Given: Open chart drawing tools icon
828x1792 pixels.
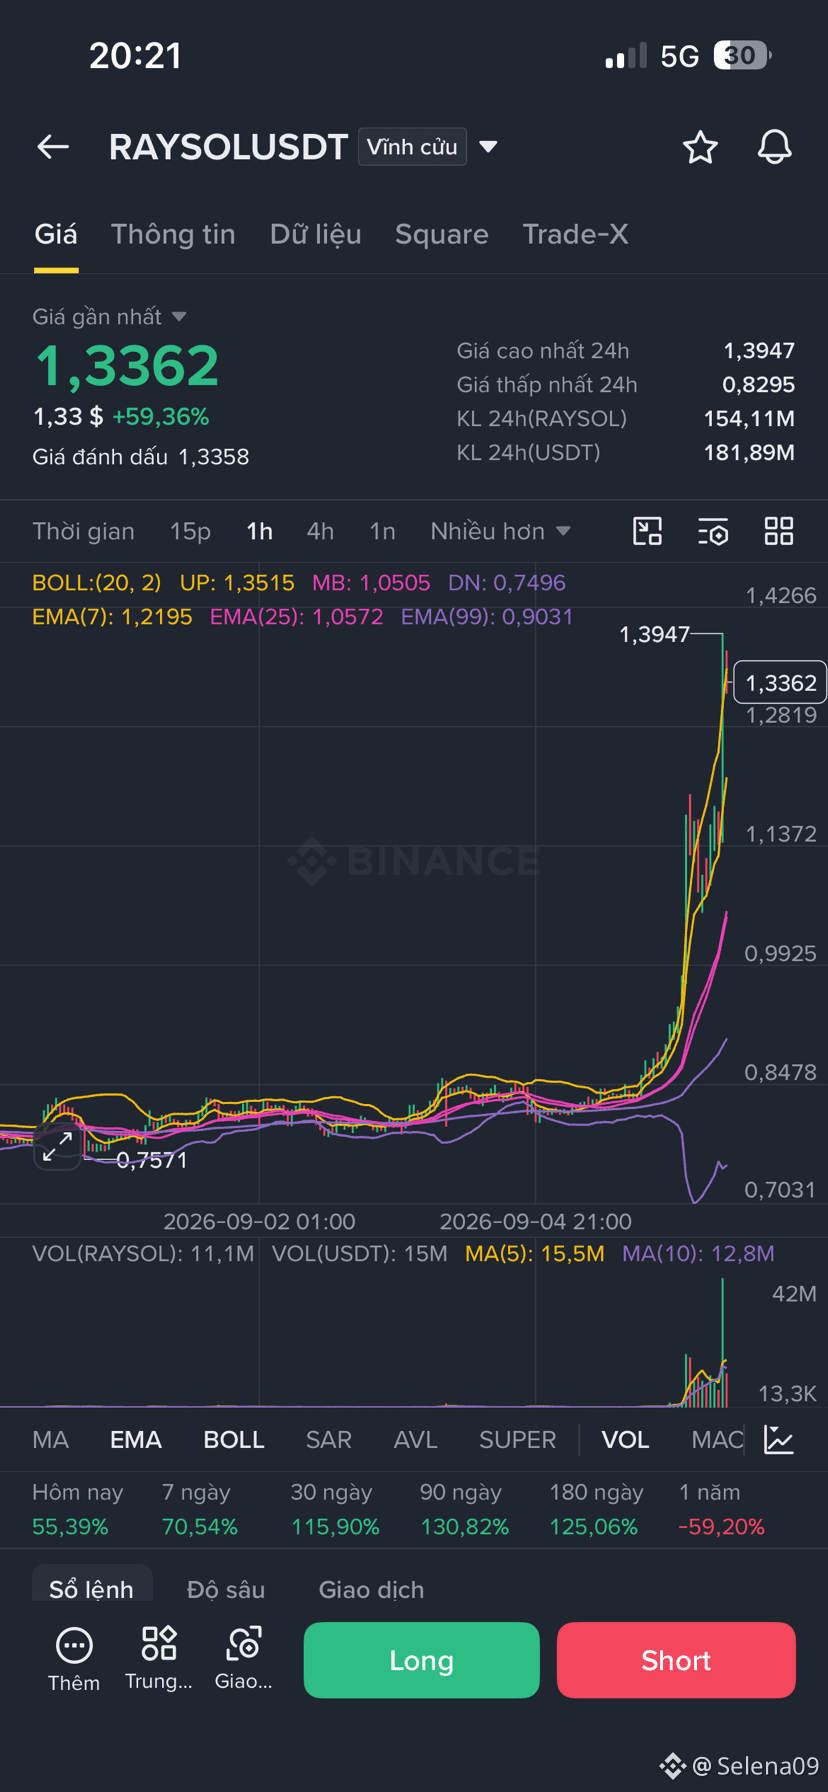Looking at the screenshot, I should [648, 531].
